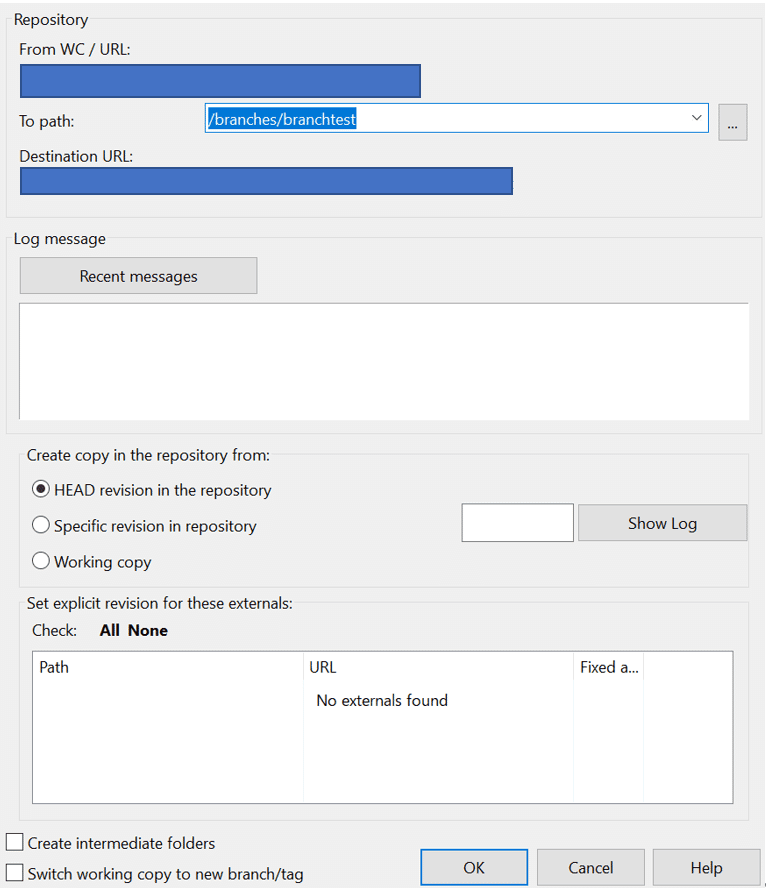Click the Fixed a... column header
Screen dimensions: 766x888
click(608, 667)
